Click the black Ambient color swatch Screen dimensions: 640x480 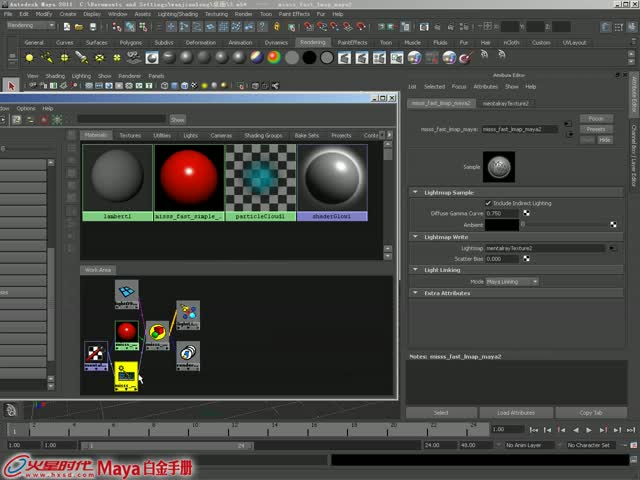[x=502, y=224]
